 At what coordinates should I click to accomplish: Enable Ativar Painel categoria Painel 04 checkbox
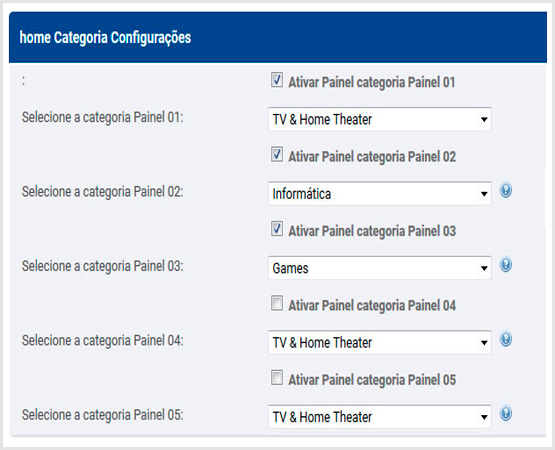point(277,303)
